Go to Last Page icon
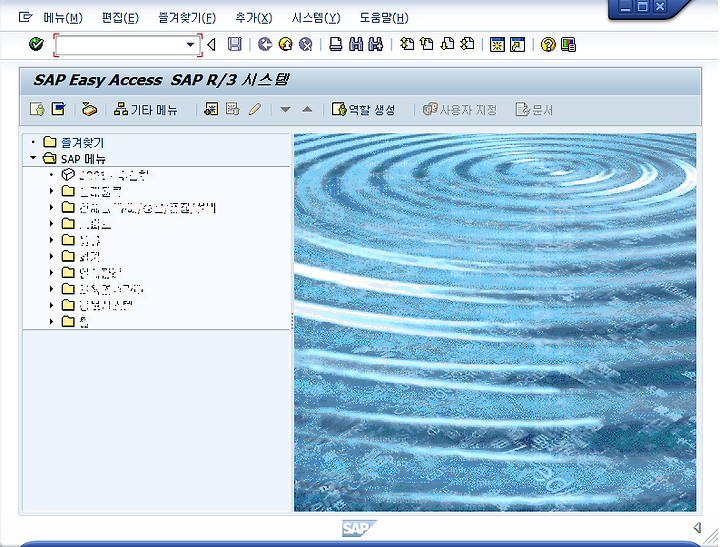Viewport: 720px width, 547px height. [467, 45]
